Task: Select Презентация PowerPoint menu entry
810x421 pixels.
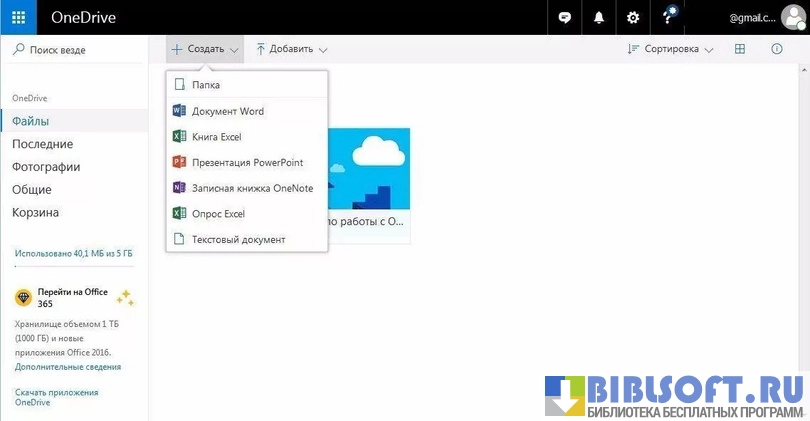Action: coord(247,162)
